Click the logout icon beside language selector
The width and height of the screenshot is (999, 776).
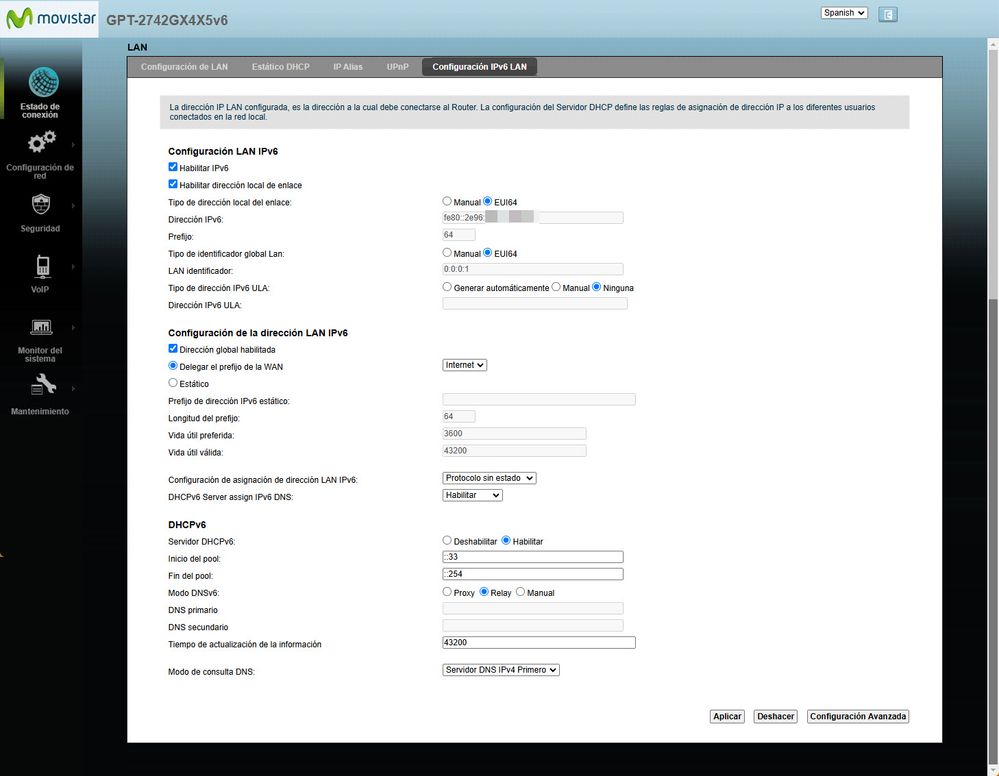coord(887,14)
